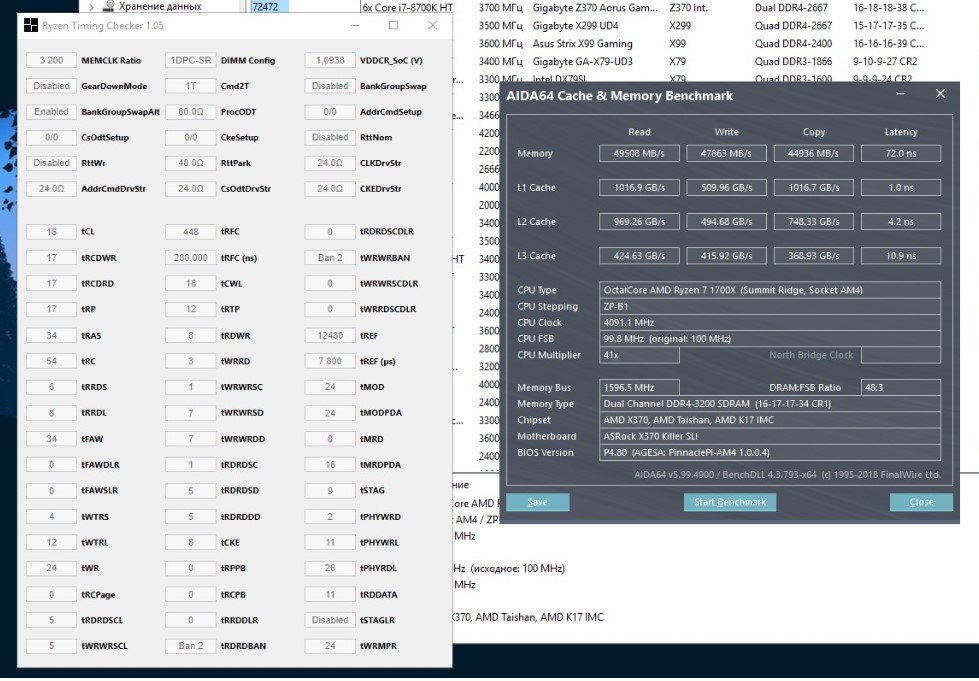Click the L3 Cache Copy field 368.93 GB/s
The width and height of the screenshot is (979, 681).
click(814, 256)
